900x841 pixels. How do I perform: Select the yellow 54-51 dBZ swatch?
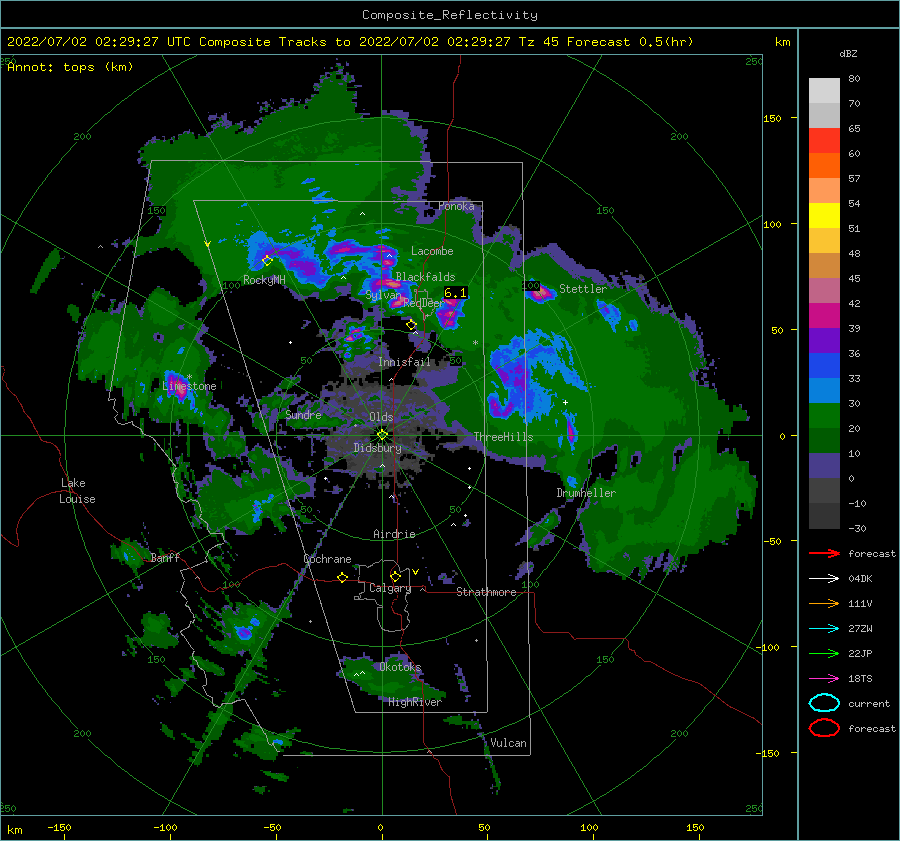click(824, 215)
